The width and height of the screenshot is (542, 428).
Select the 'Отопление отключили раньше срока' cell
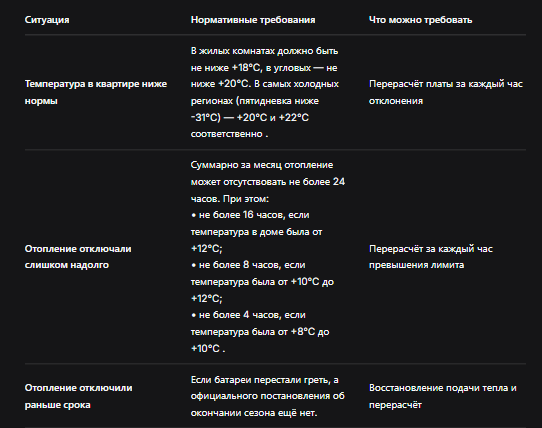pyautogui.click(x=78, y=396)
